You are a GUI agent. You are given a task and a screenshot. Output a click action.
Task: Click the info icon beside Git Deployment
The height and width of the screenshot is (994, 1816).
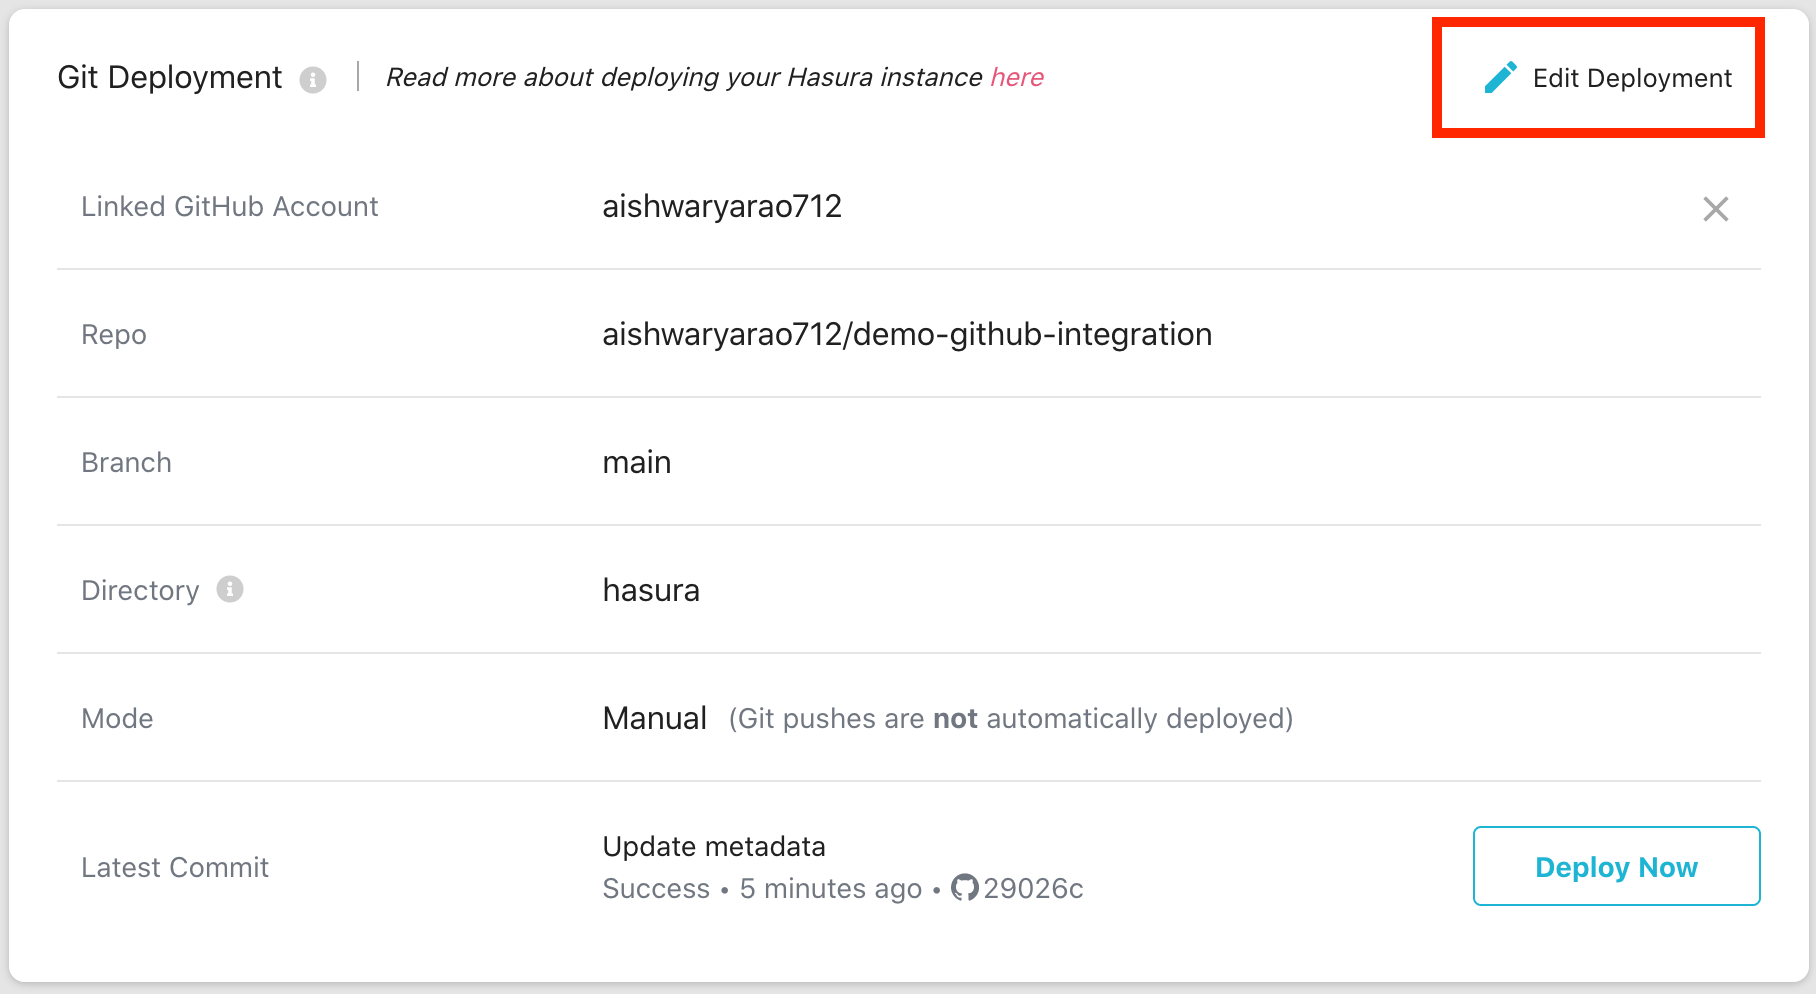pos(313,80)
